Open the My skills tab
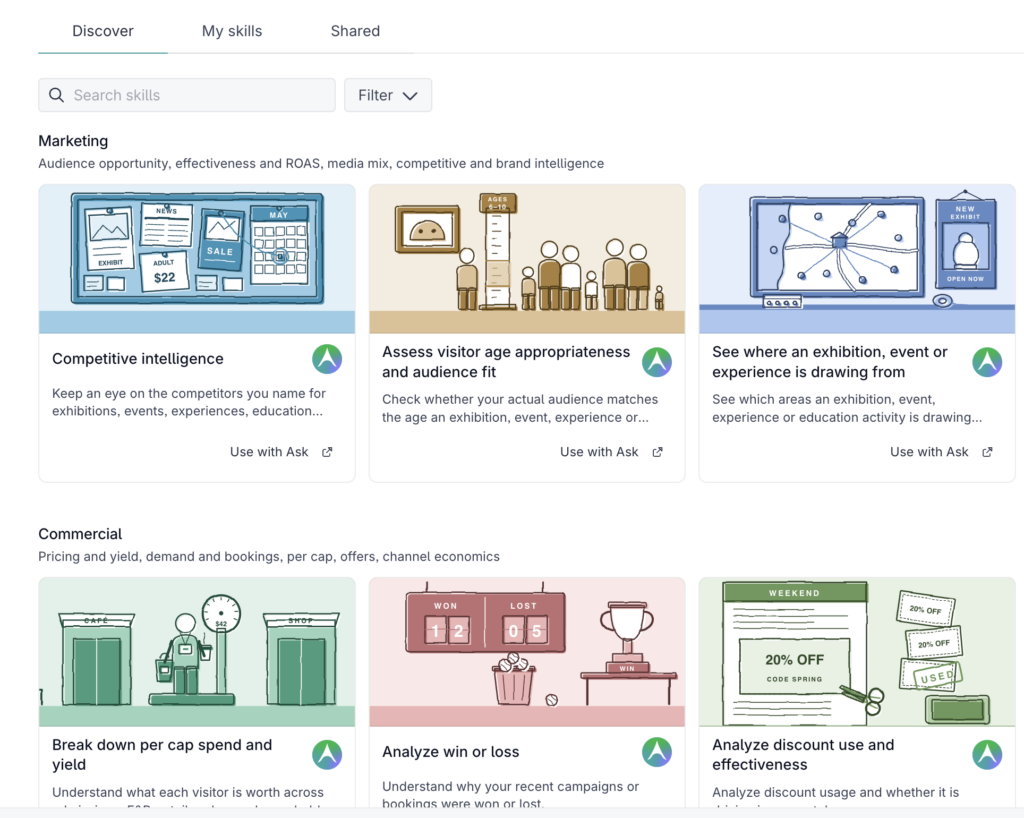 (232, 31)
